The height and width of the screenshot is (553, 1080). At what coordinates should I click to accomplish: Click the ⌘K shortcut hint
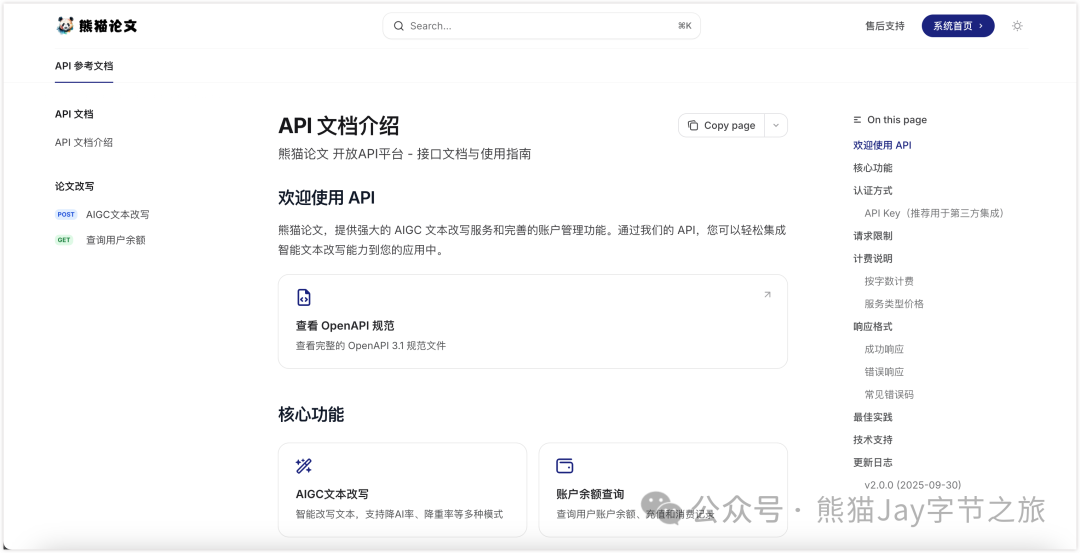coord(685,26)
